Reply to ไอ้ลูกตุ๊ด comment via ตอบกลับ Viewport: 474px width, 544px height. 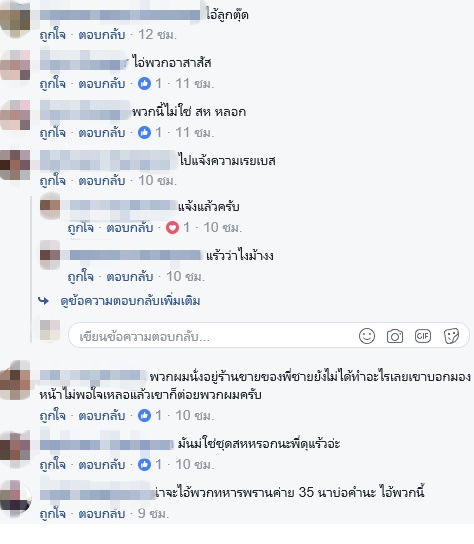[102, 35]
